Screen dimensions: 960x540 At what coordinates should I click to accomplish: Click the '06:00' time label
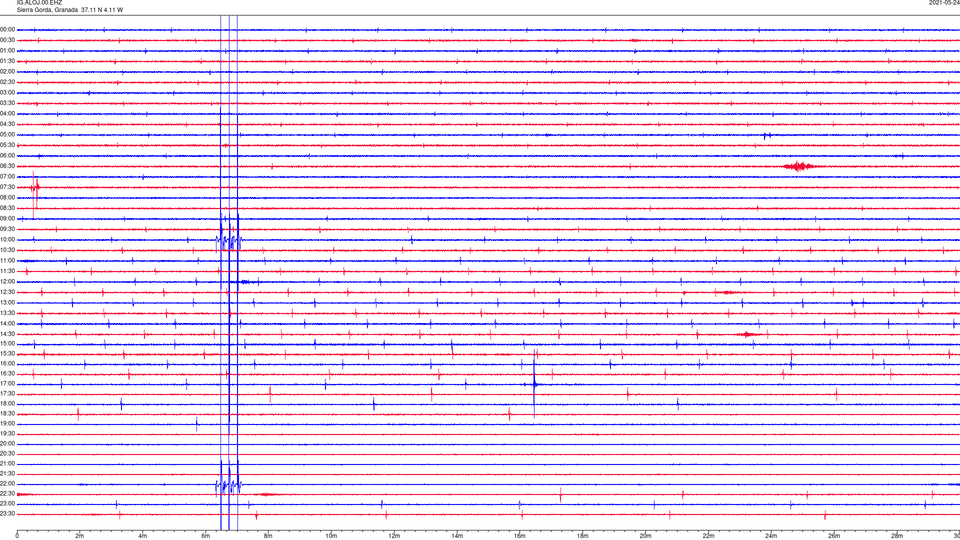point(7,156)
